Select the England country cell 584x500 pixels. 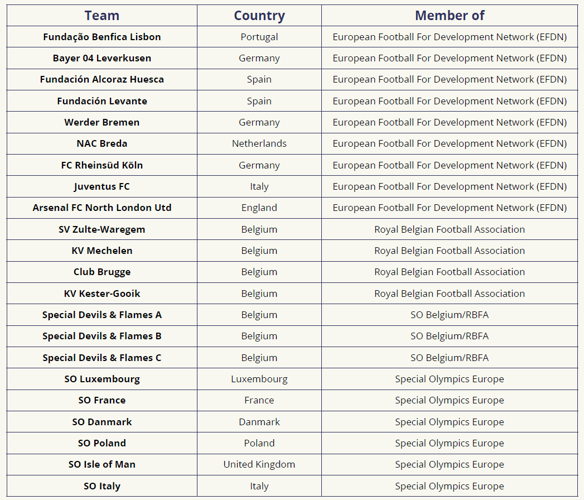tap(259, 208)
